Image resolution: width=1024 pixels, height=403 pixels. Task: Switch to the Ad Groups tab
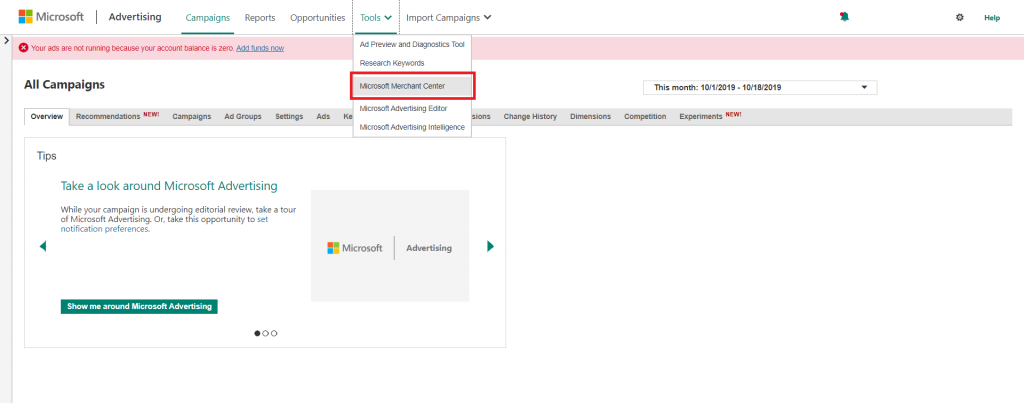click(x=243, y=116)
